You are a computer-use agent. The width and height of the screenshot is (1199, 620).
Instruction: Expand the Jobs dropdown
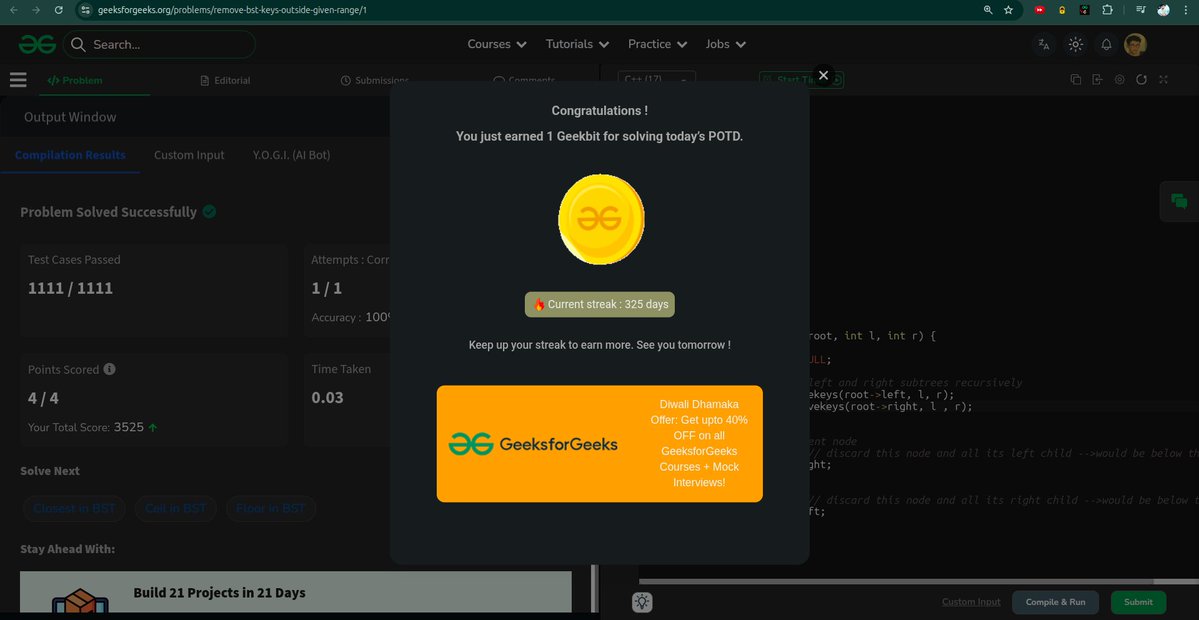pyautogui.click(x=726, y=44)
